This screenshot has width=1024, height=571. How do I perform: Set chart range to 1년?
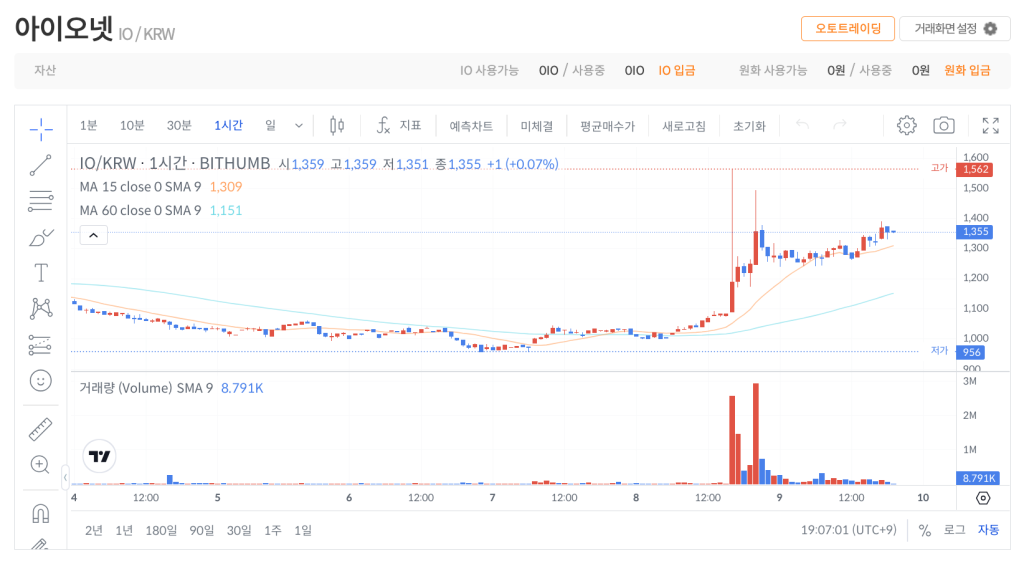point(124,530)
